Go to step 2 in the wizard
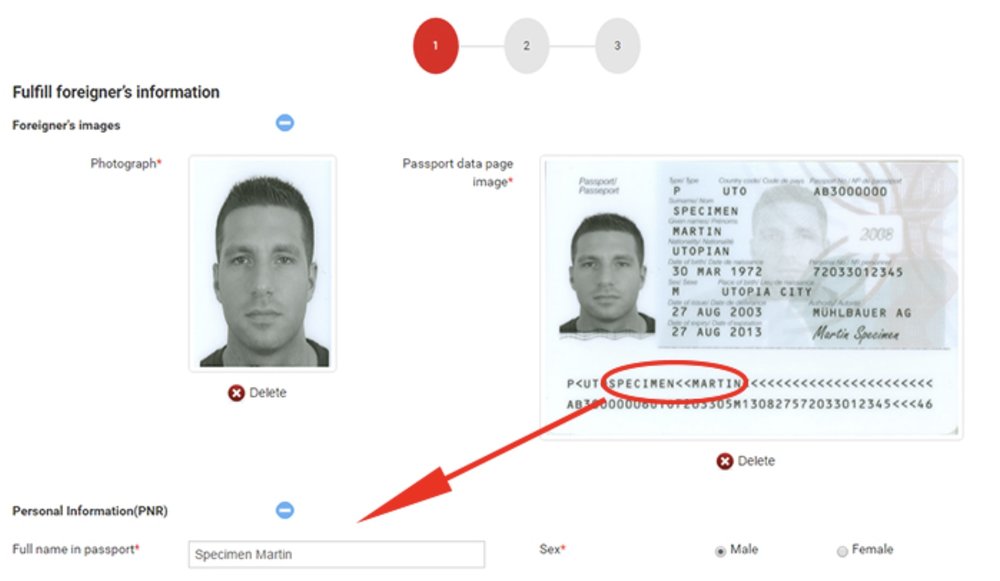Image resolution: width=1000 pixels, height=581 pixels. point(526,46)
